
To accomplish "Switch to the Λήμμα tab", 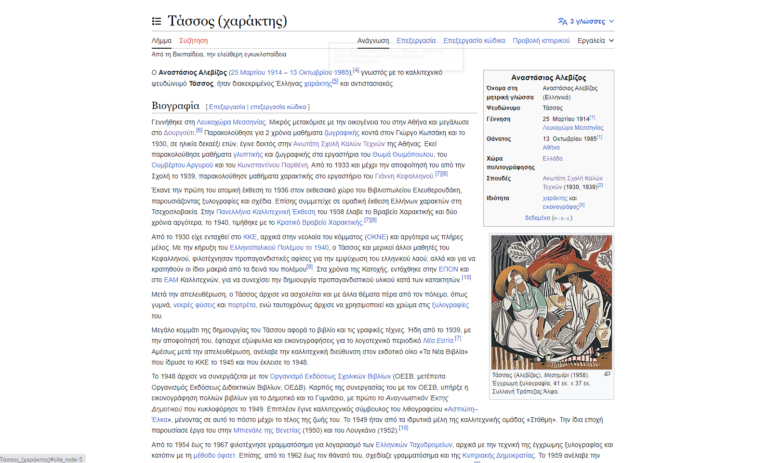I will [x=161, y=41].
